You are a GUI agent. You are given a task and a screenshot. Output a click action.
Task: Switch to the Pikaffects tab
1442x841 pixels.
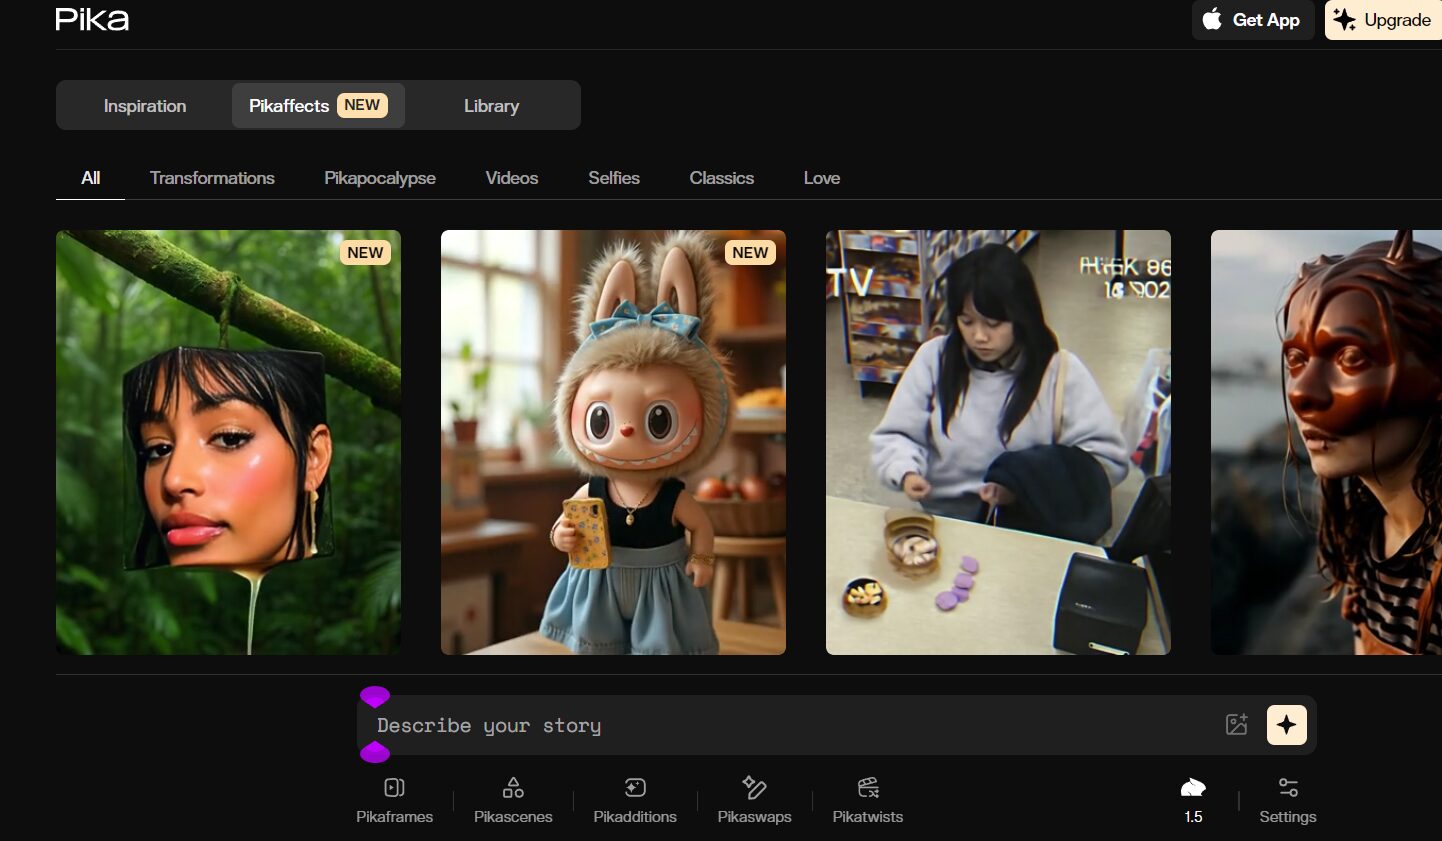coord(318,106)
